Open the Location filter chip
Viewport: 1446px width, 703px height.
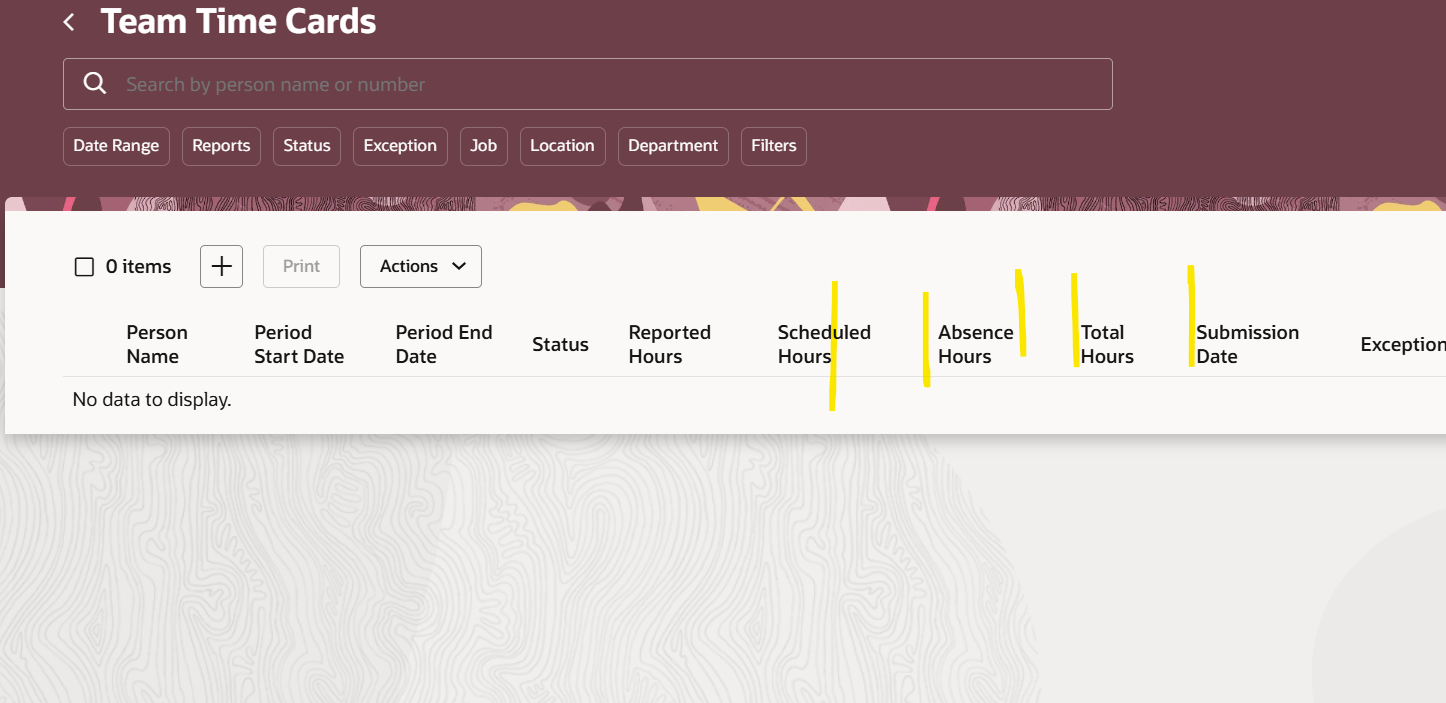pos(562,146)
